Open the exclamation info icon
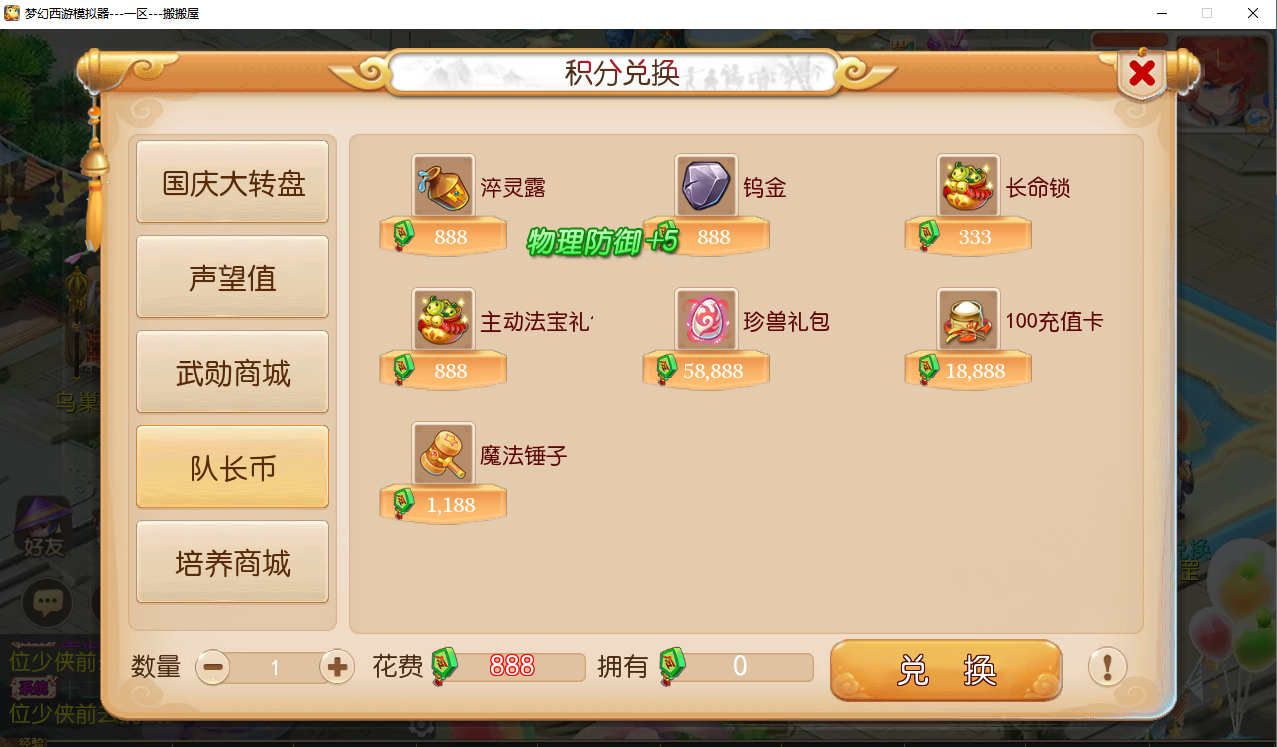The height and width of the screenshot is (747, 1277). (1107, 666)
